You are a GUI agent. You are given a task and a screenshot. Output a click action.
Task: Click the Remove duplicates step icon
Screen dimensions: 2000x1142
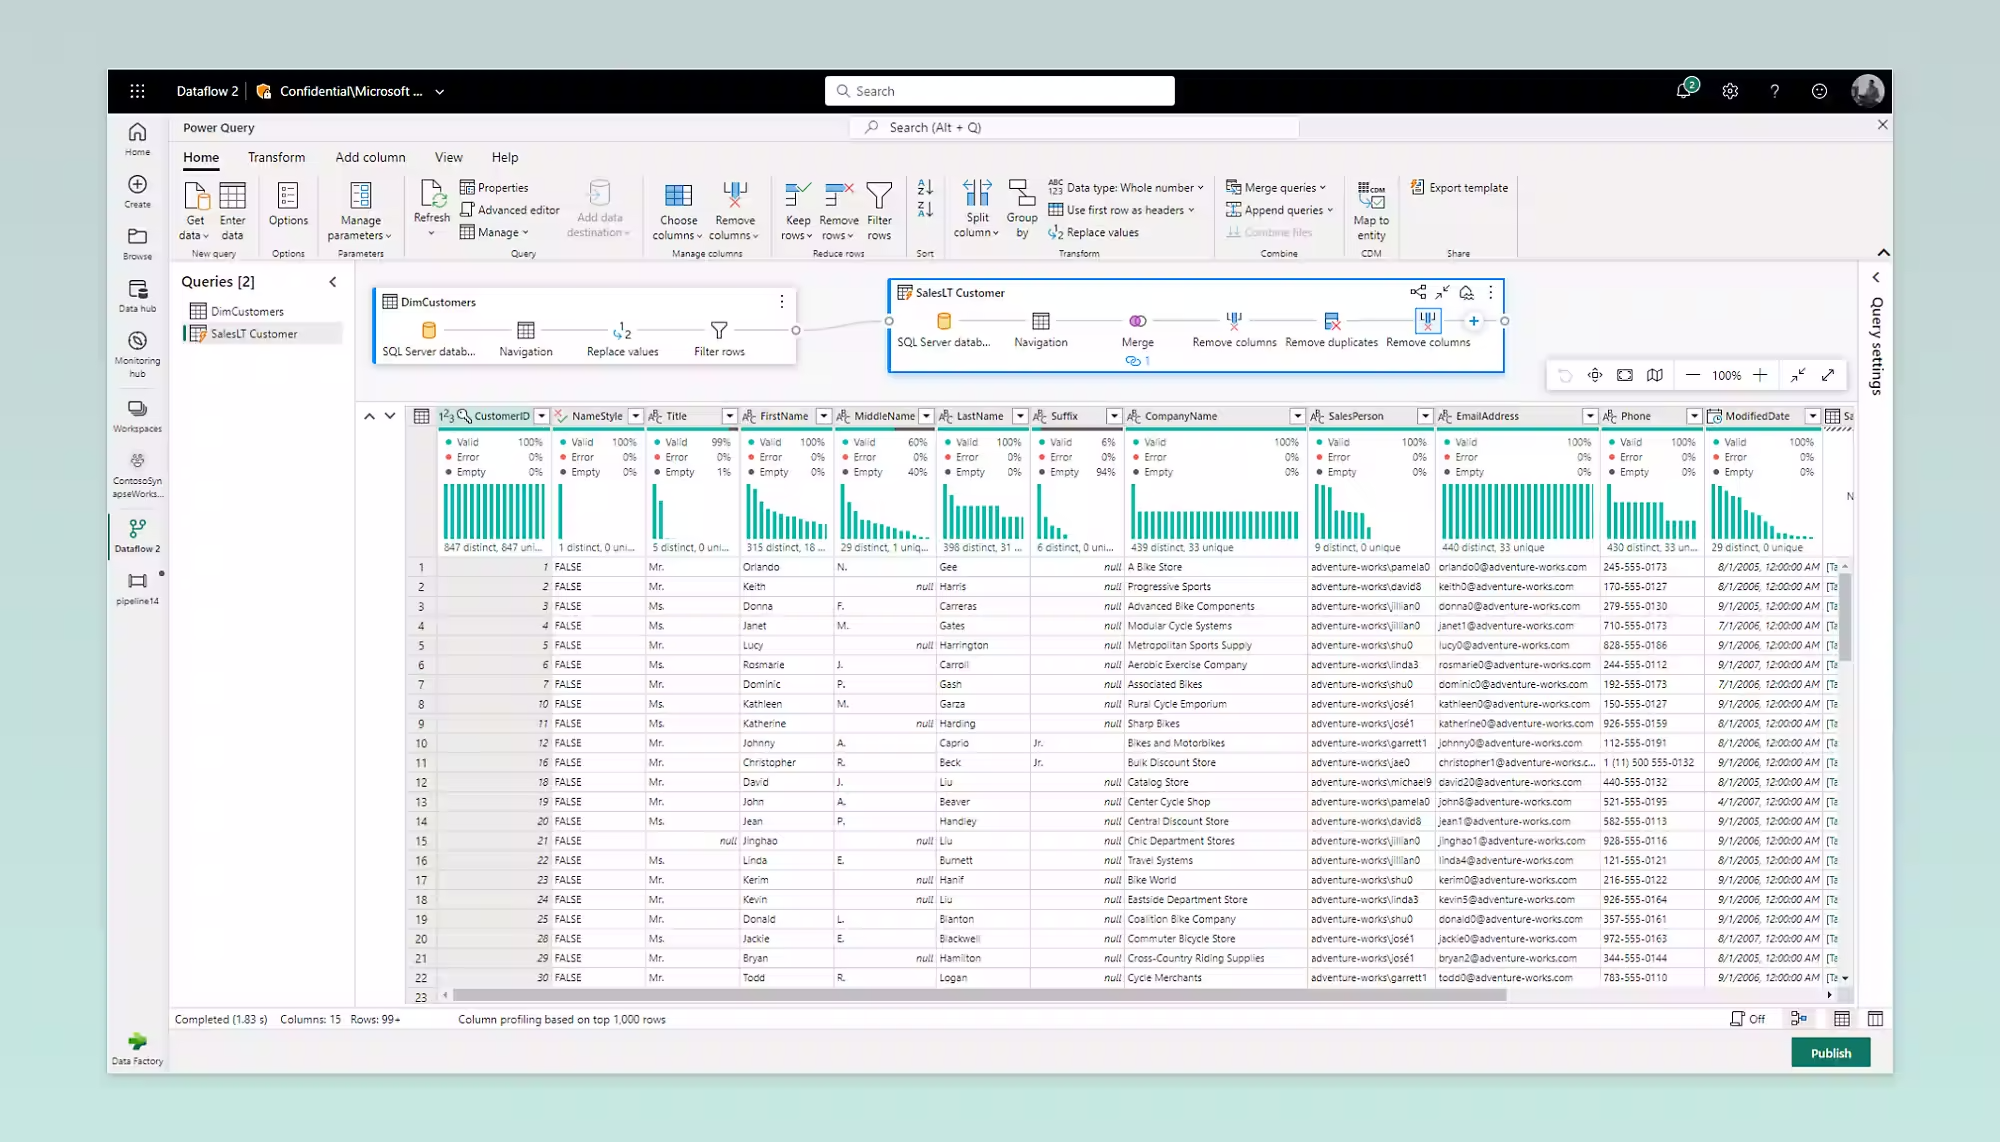(x=1331, y=321)
